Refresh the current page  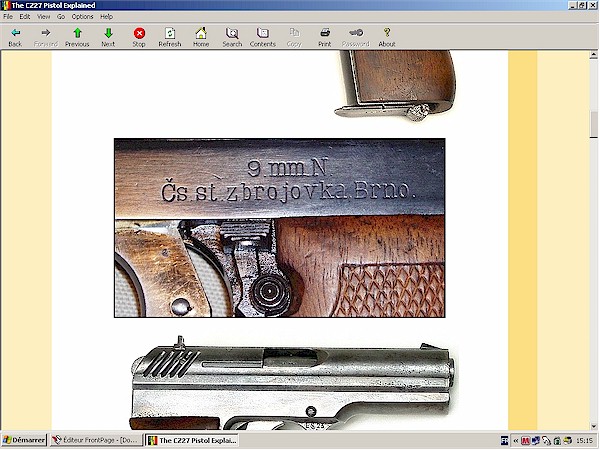[x=170, y=37]
